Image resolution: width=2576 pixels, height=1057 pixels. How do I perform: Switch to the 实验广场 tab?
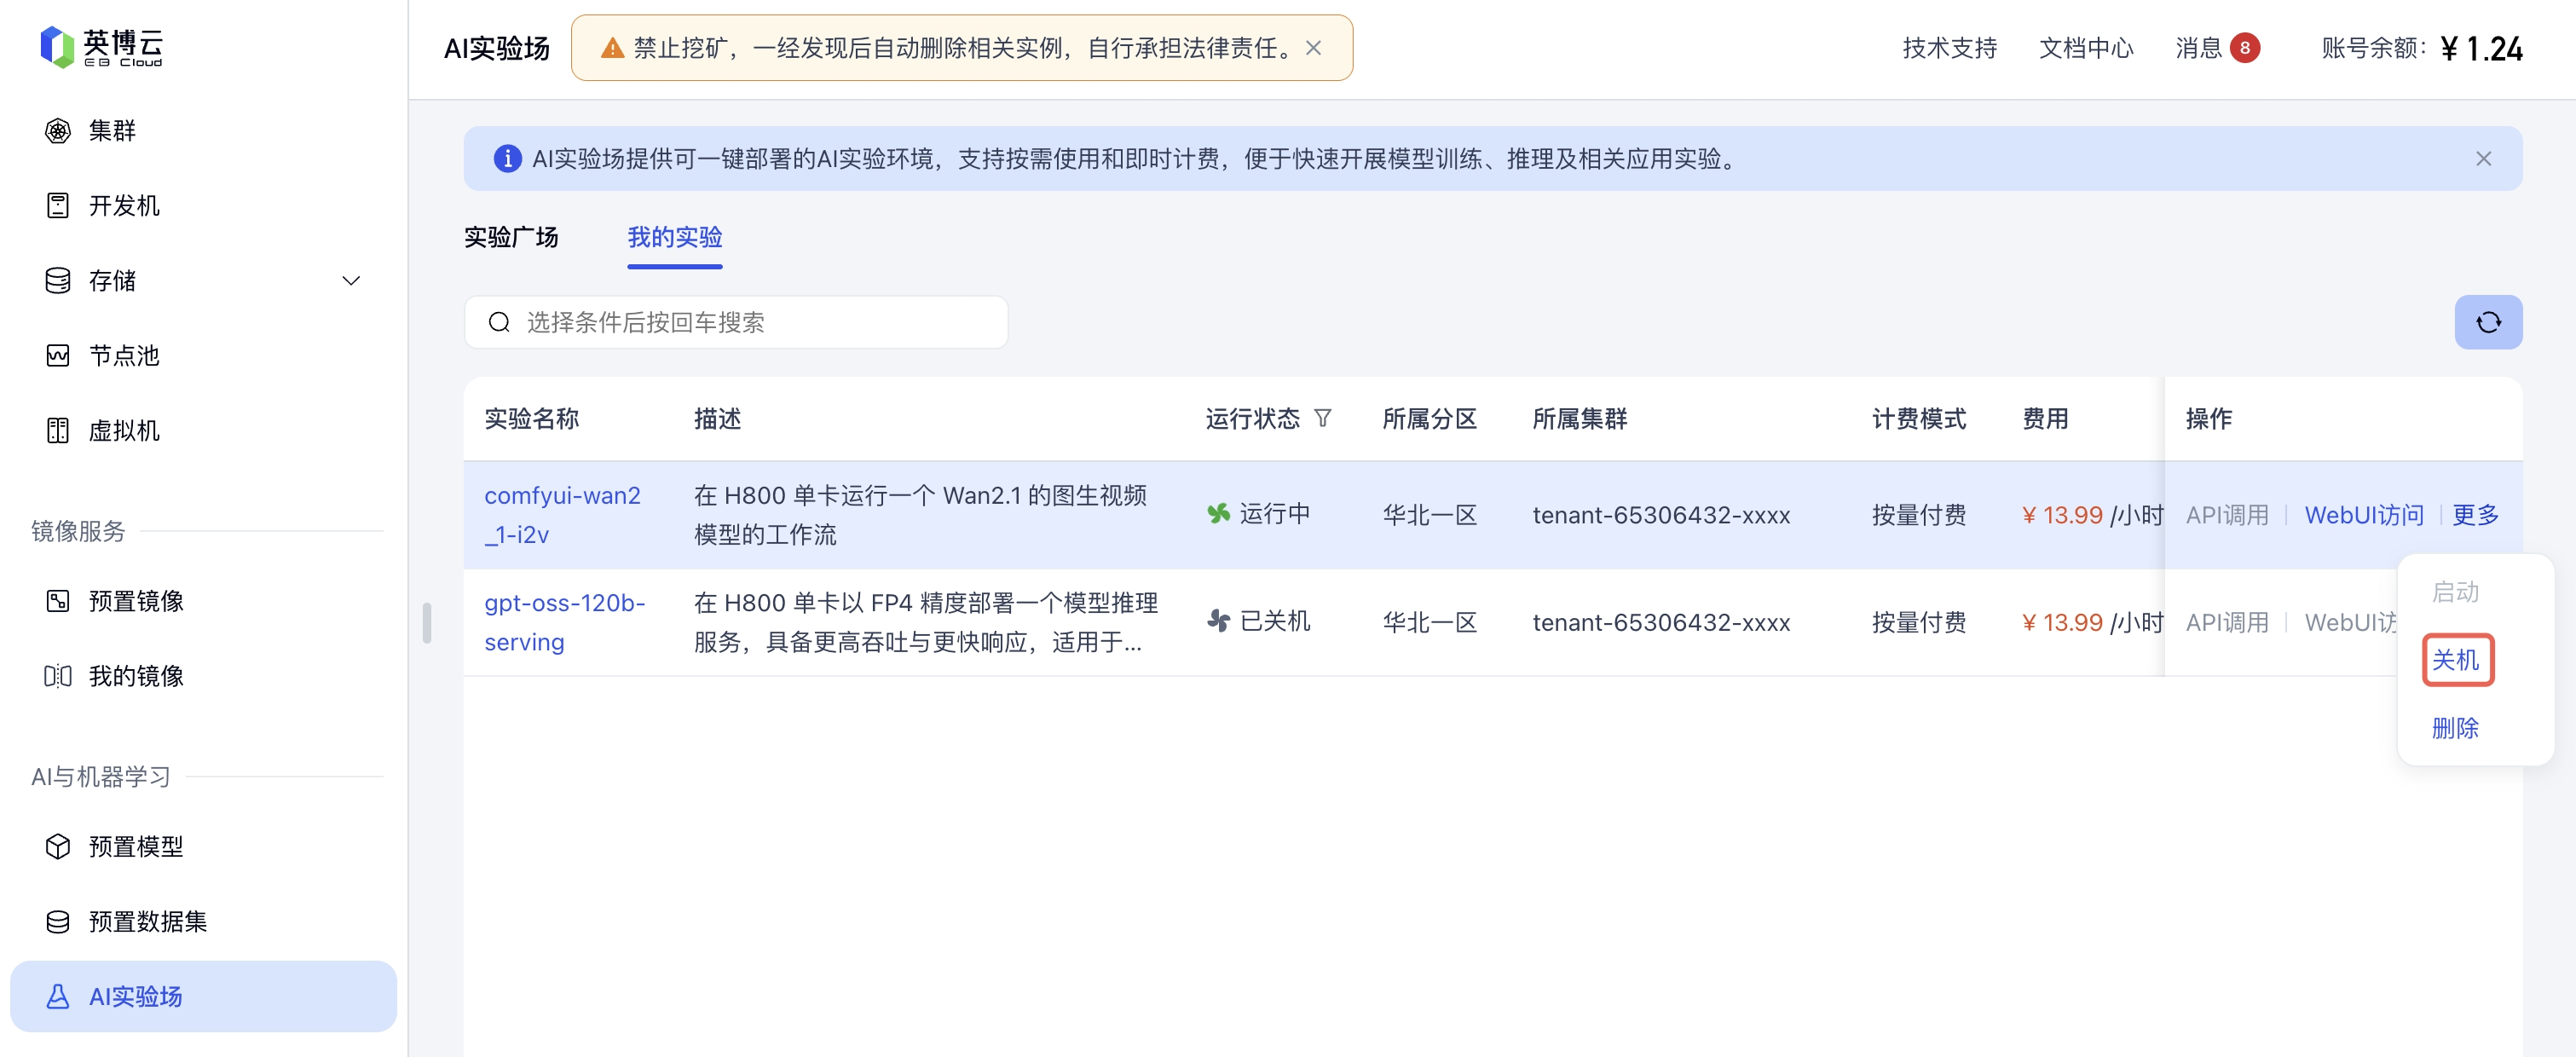[x=511, y=237]
